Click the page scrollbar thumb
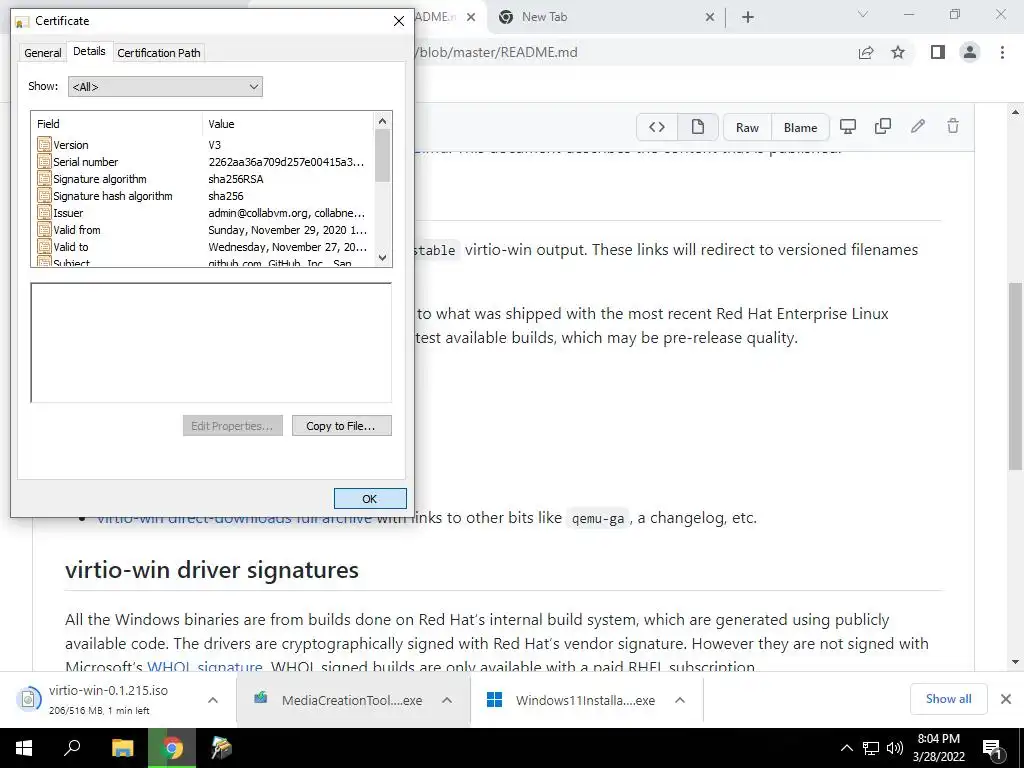The height and width of the screenshot is (768, 1024). pyautogui.click(x=1015, y=376)
